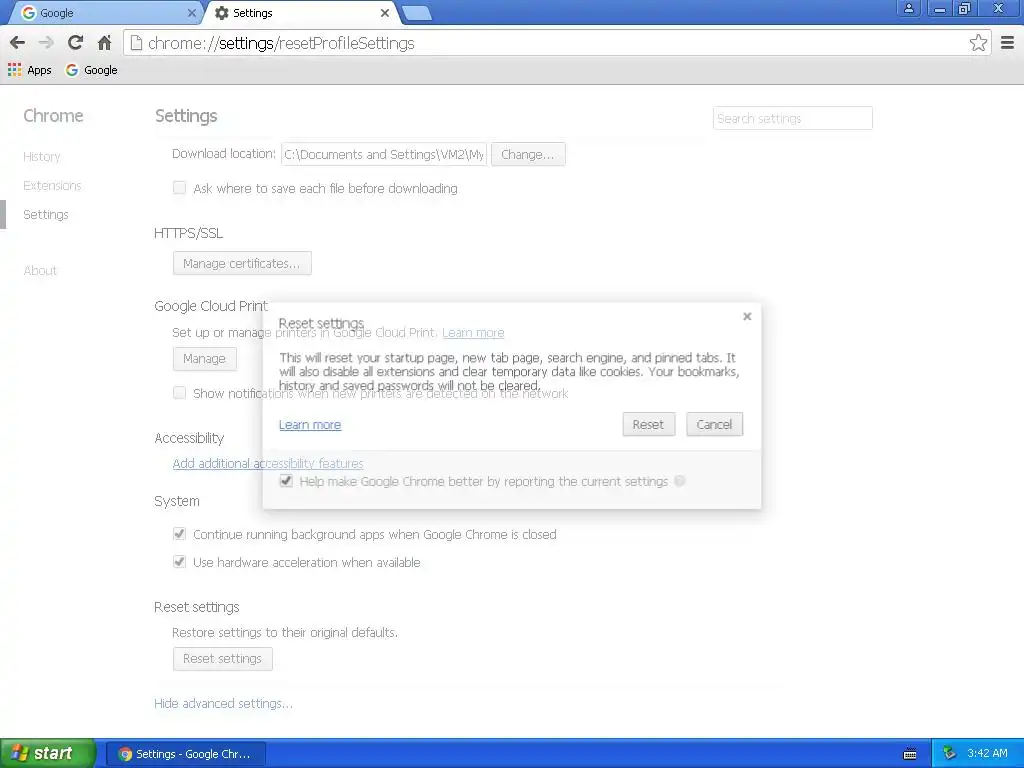Image resolution: width=1024 pixels, height=768 pixels.
Task: Select Settings in the Chrome sidebar
Action: pos(46,214)
